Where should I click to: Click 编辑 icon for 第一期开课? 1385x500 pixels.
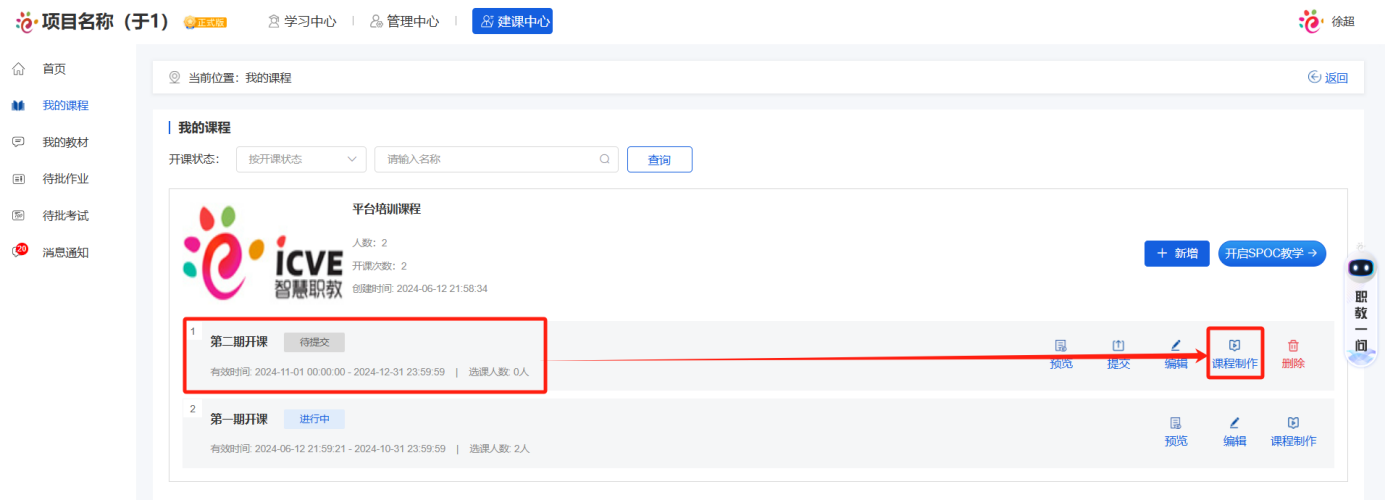1235,424
